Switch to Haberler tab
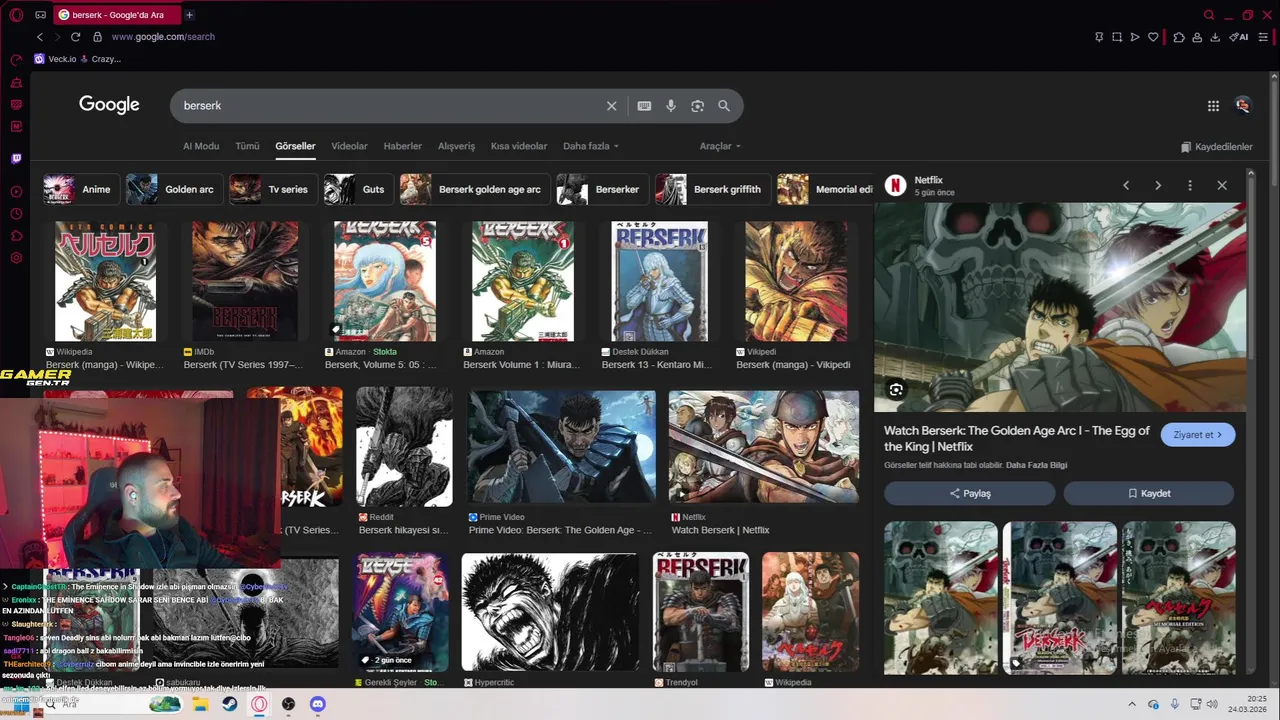1280x720 pixels. click(x=403, y=146)
